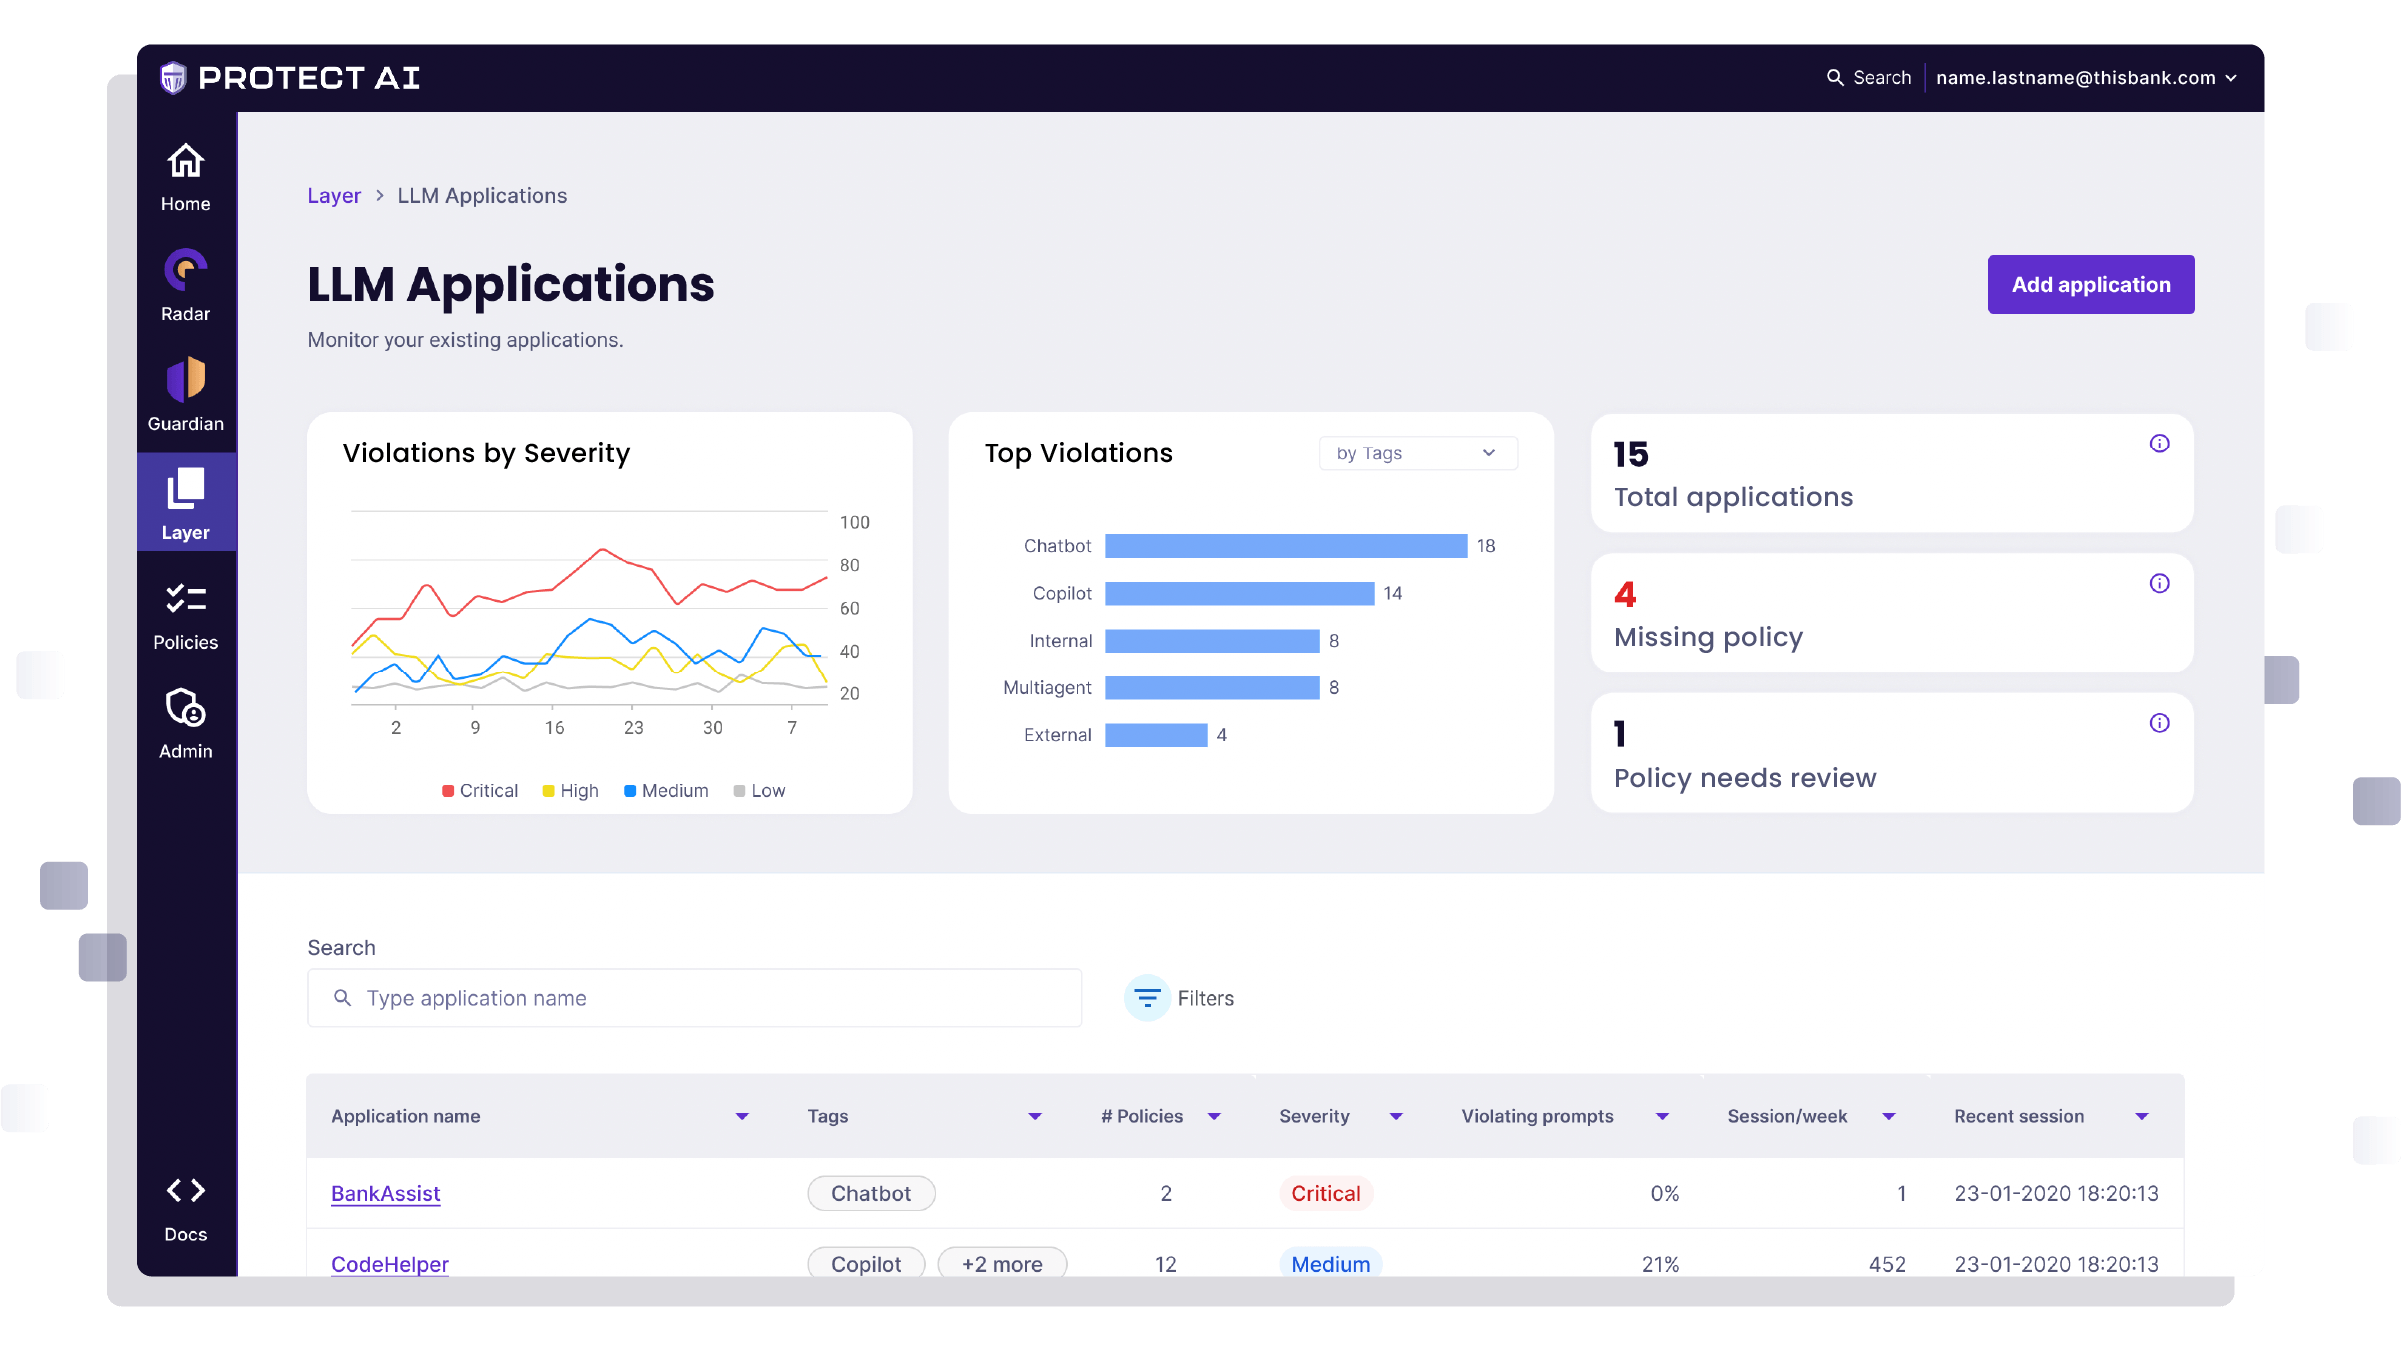Click info icon on Missing policy card

click(2159, 584)
